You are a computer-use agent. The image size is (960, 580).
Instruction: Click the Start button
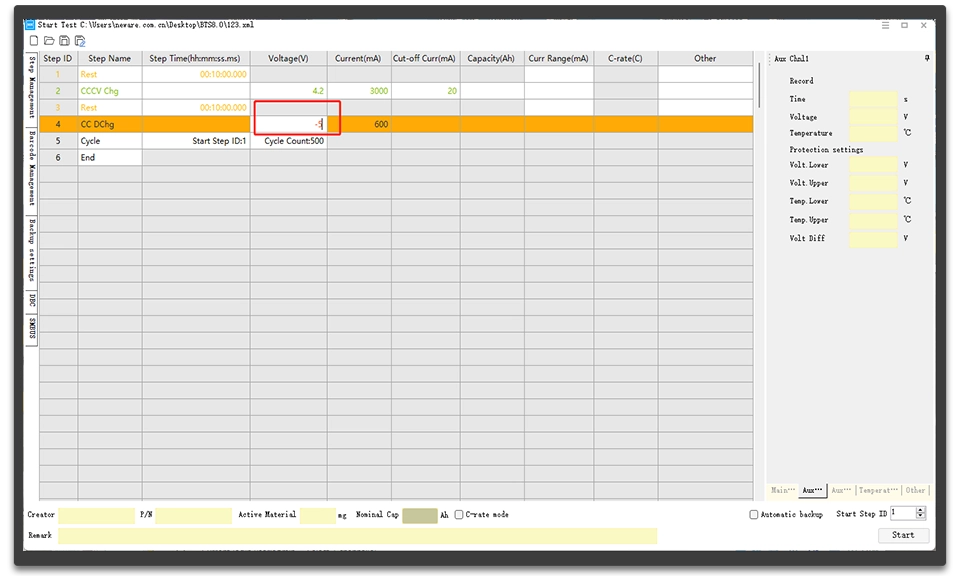[903, 535]
